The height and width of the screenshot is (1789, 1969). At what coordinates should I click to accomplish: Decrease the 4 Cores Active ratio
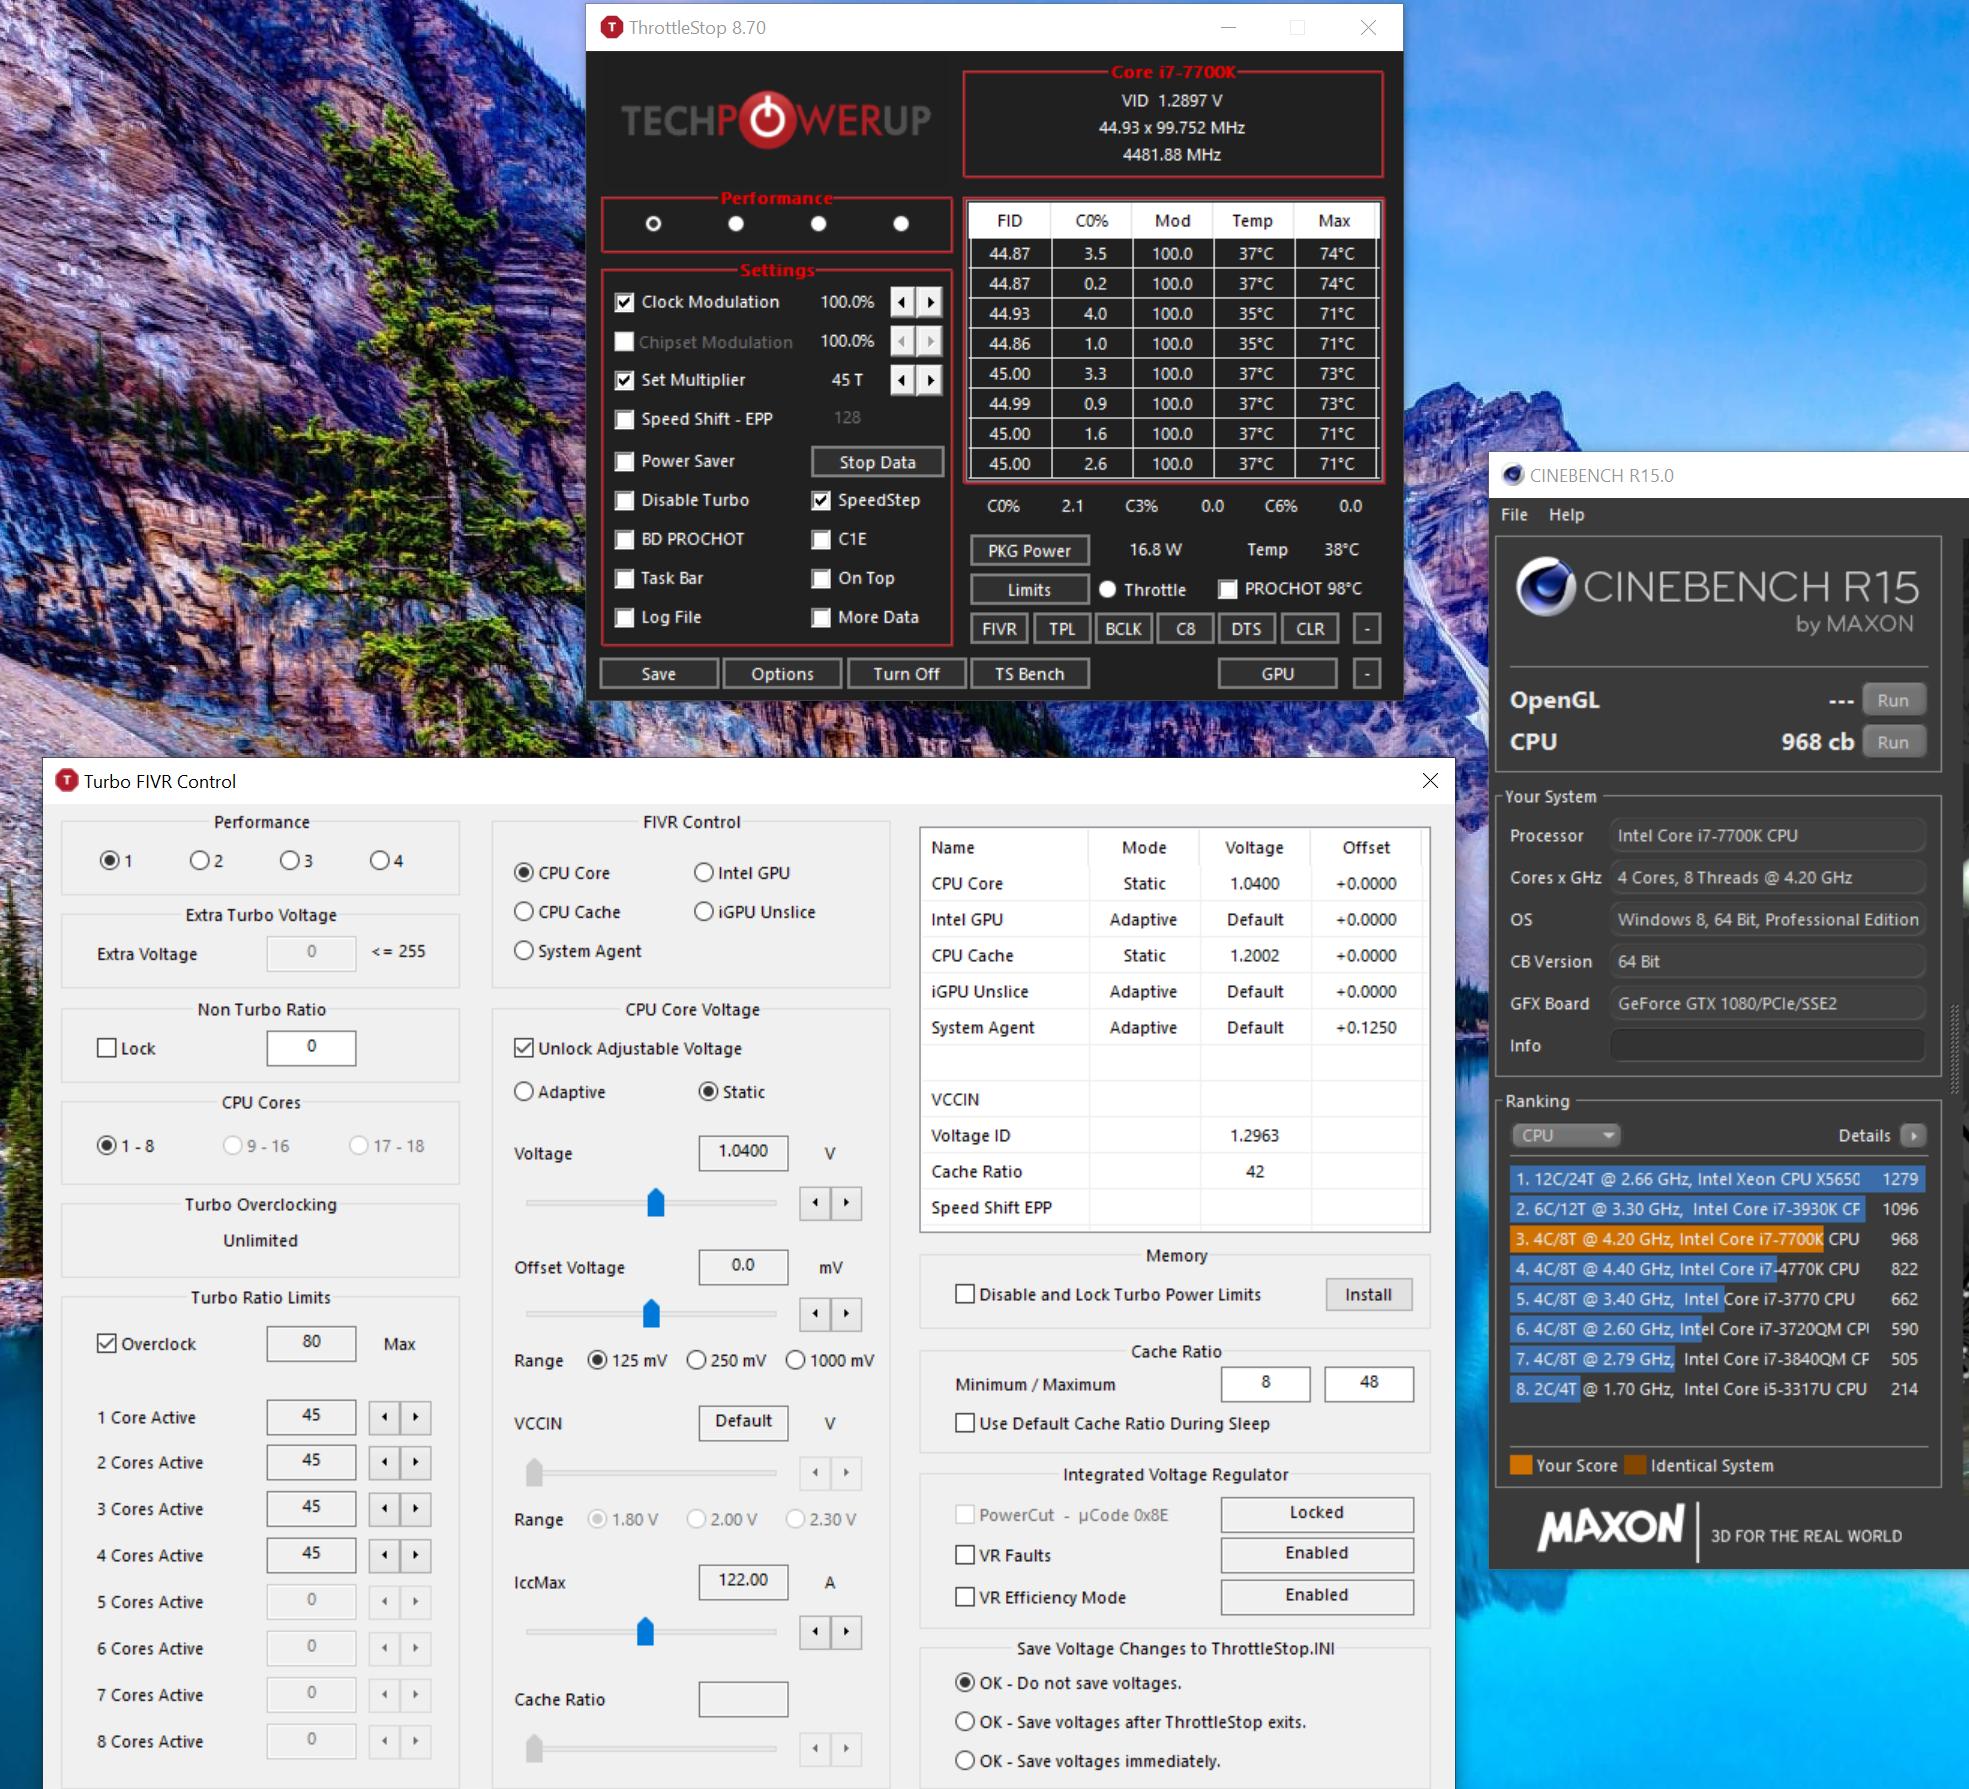pos(385,1555)
